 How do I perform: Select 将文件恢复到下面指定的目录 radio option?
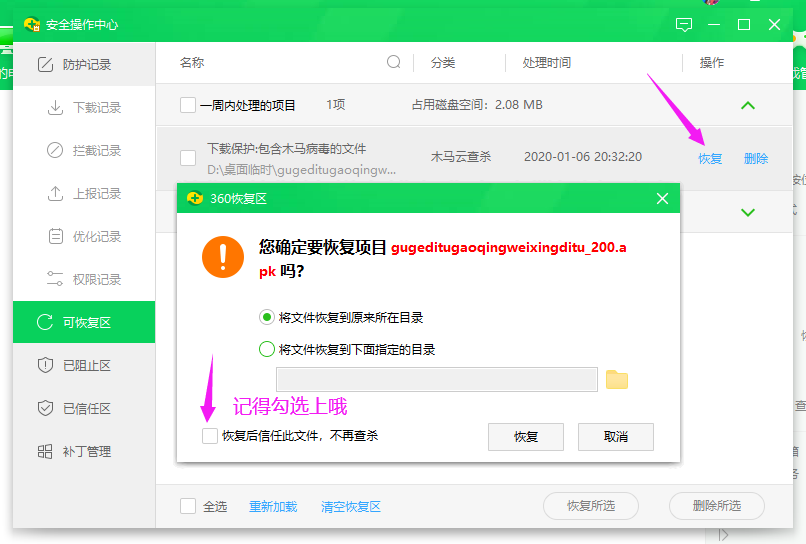point(266,349)
